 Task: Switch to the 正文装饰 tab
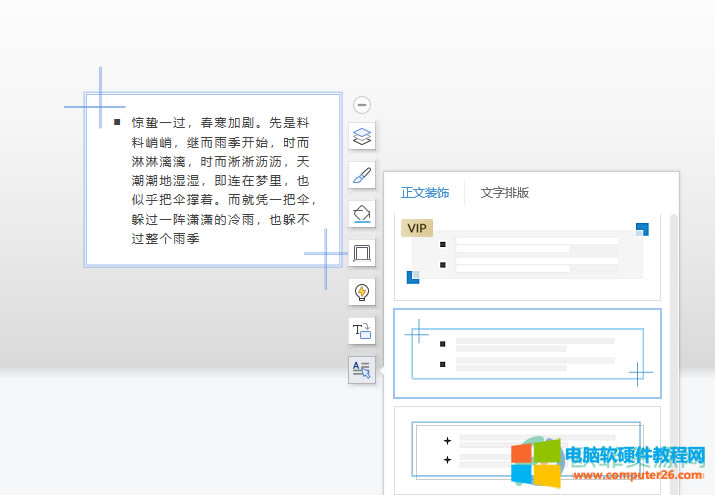coord(425,193)
